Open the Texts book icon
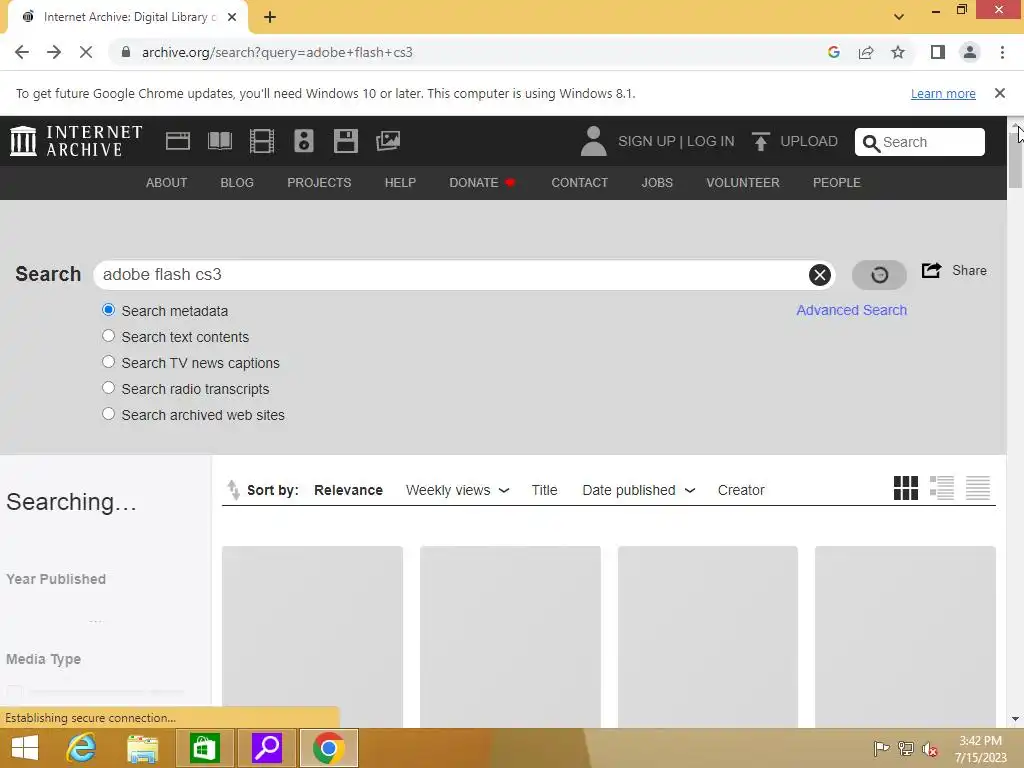Viewport: 1024px width, 768px height. [219, 141]
